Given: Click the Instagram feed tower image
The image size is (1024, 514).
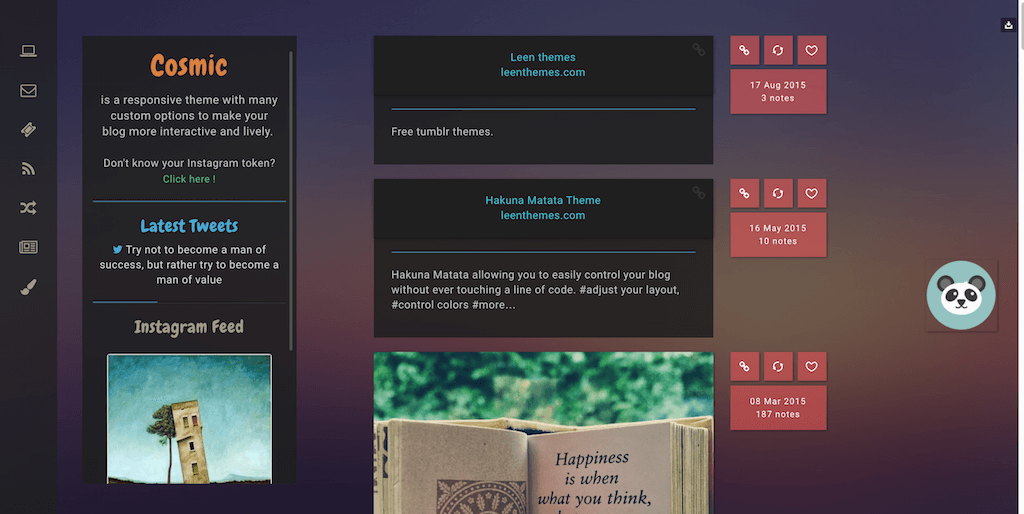Looking at the screenshot, I should point(189,418).
